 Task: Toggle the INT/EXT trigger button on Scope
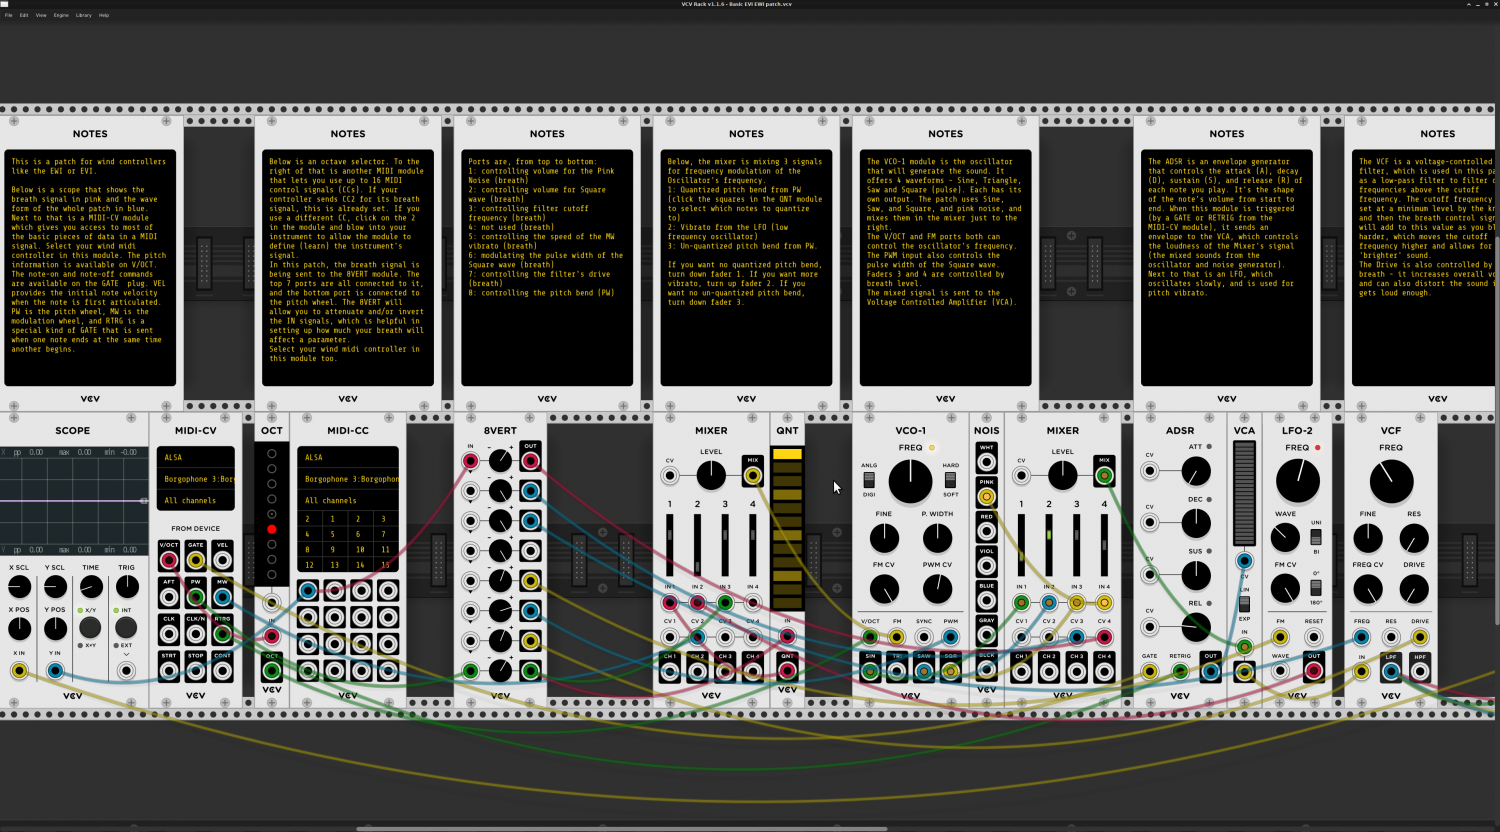(x=126, y=627)
